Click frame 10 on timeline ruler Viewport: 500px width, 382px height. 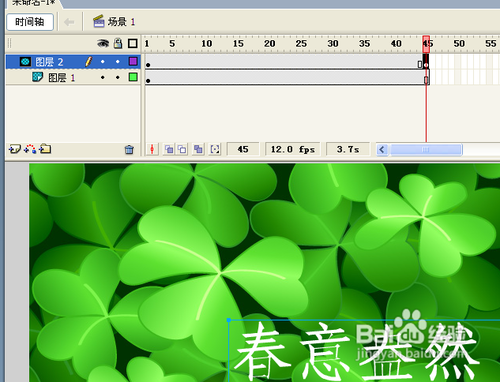click(x=206, y=43)
